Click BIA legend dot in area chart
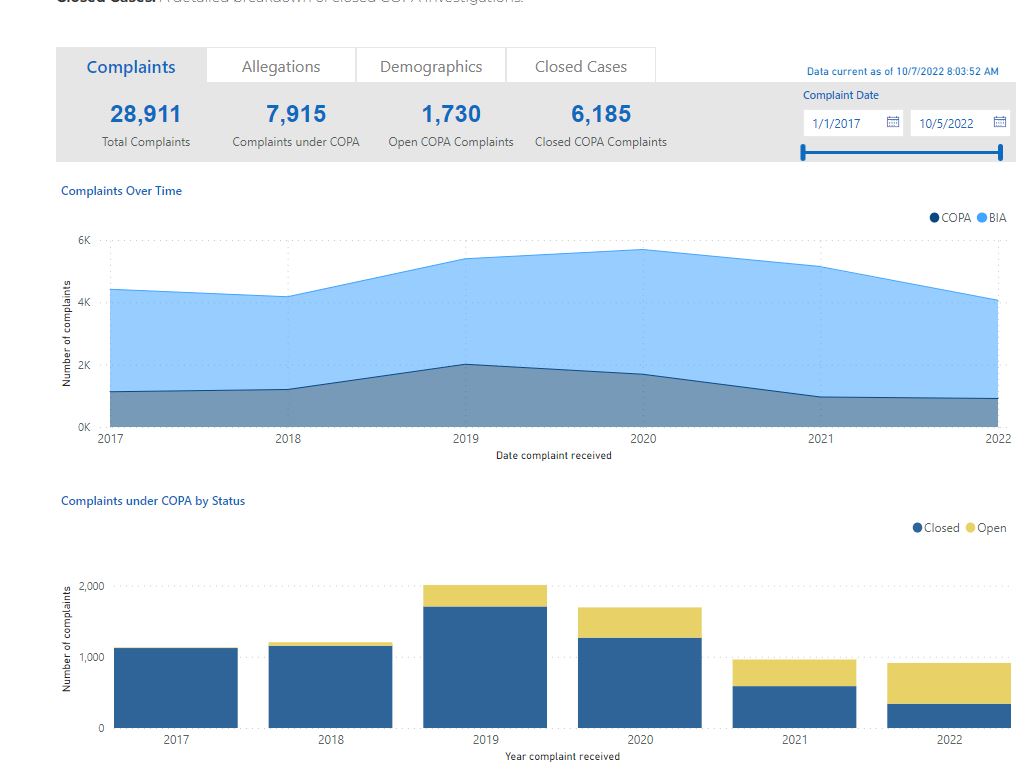The image size is (1028, 783). (x=981, y=218)
